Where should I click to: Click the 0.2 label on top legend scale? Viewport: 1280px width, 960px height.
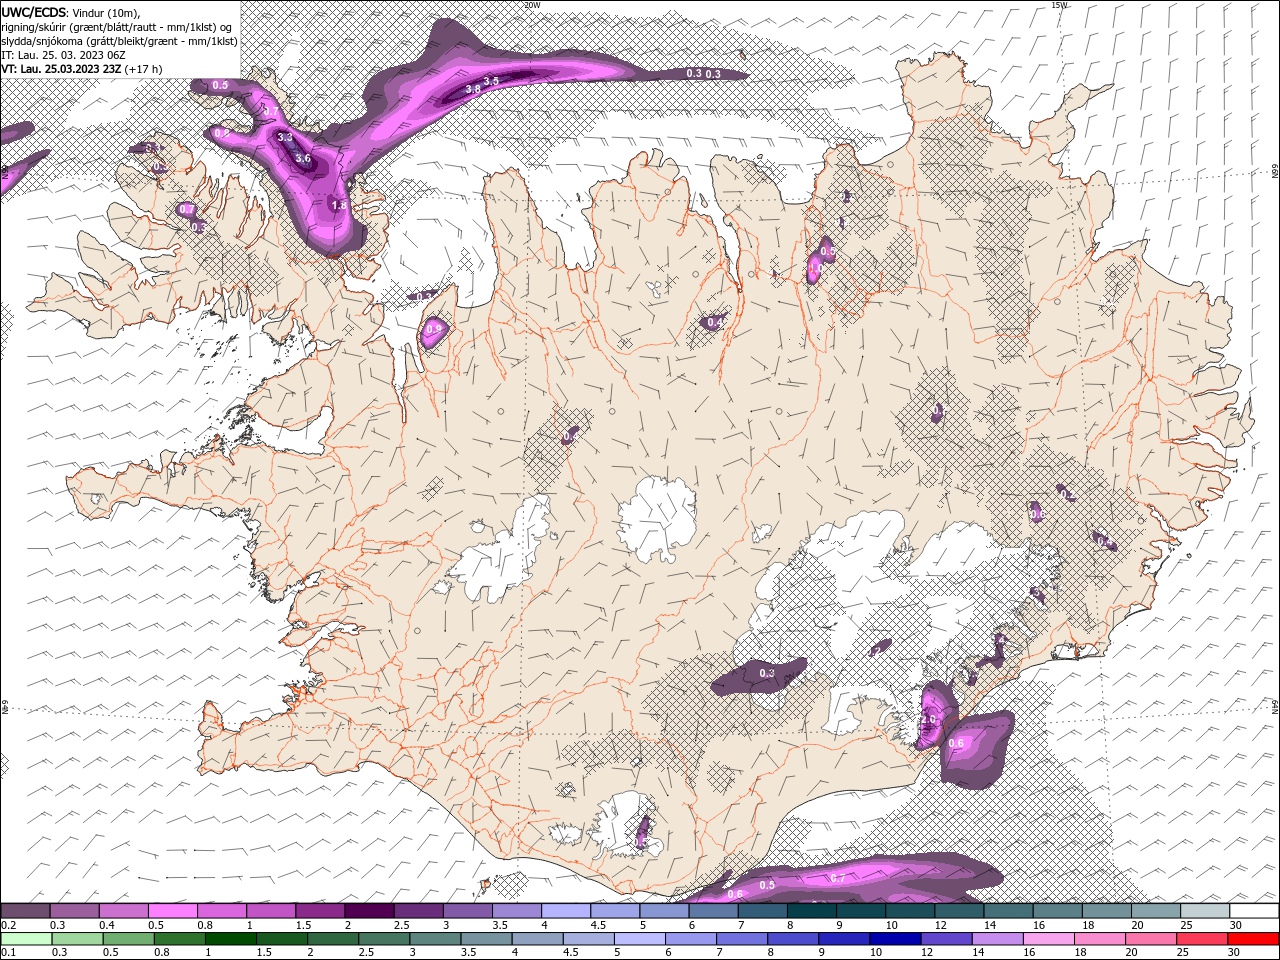8,925
